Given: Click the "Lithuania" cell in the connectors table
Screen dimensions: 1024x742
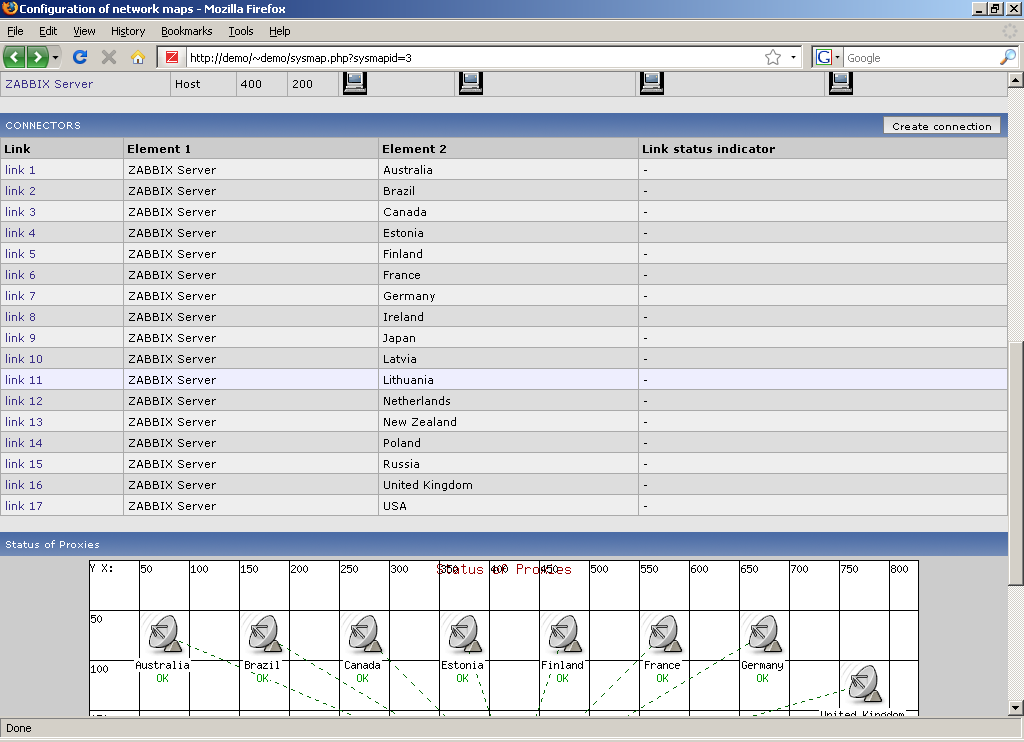Looking at the screenshot, I should point(508,379).
